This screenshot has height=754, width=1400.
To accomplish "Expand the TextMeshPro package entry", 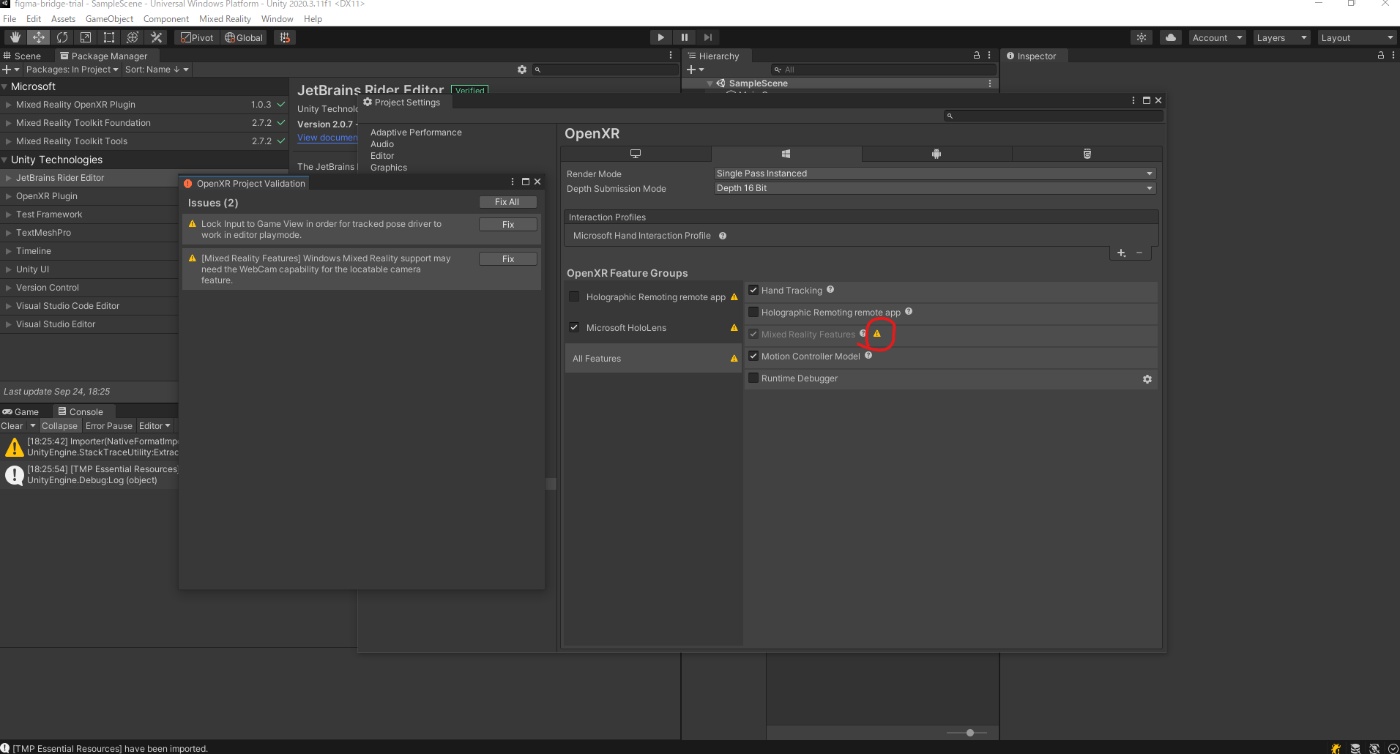I will [x=8, y=232].
